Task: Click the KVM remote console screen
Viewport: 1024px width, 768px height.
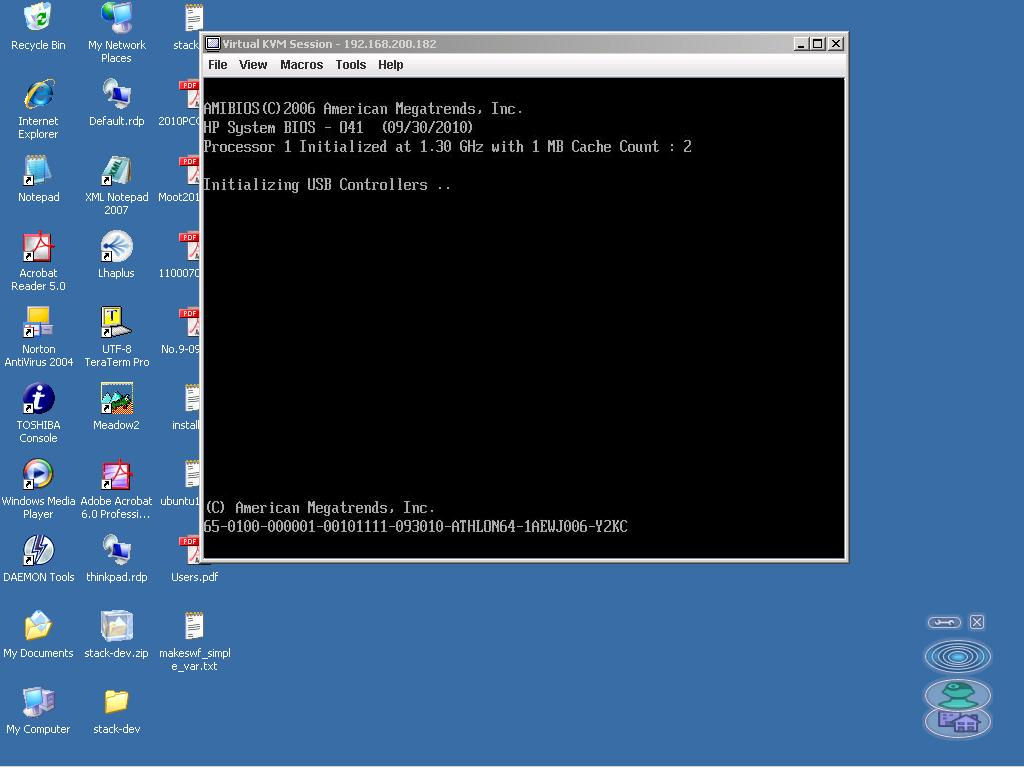Action: [524, 318]
